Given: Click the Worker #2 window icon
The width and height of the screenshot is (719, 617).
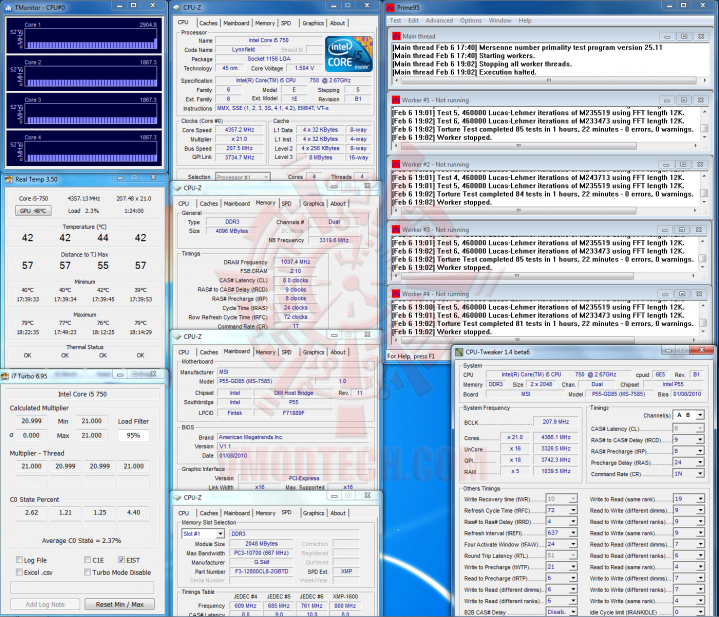Looking at the screenshot, I should 396,164.
